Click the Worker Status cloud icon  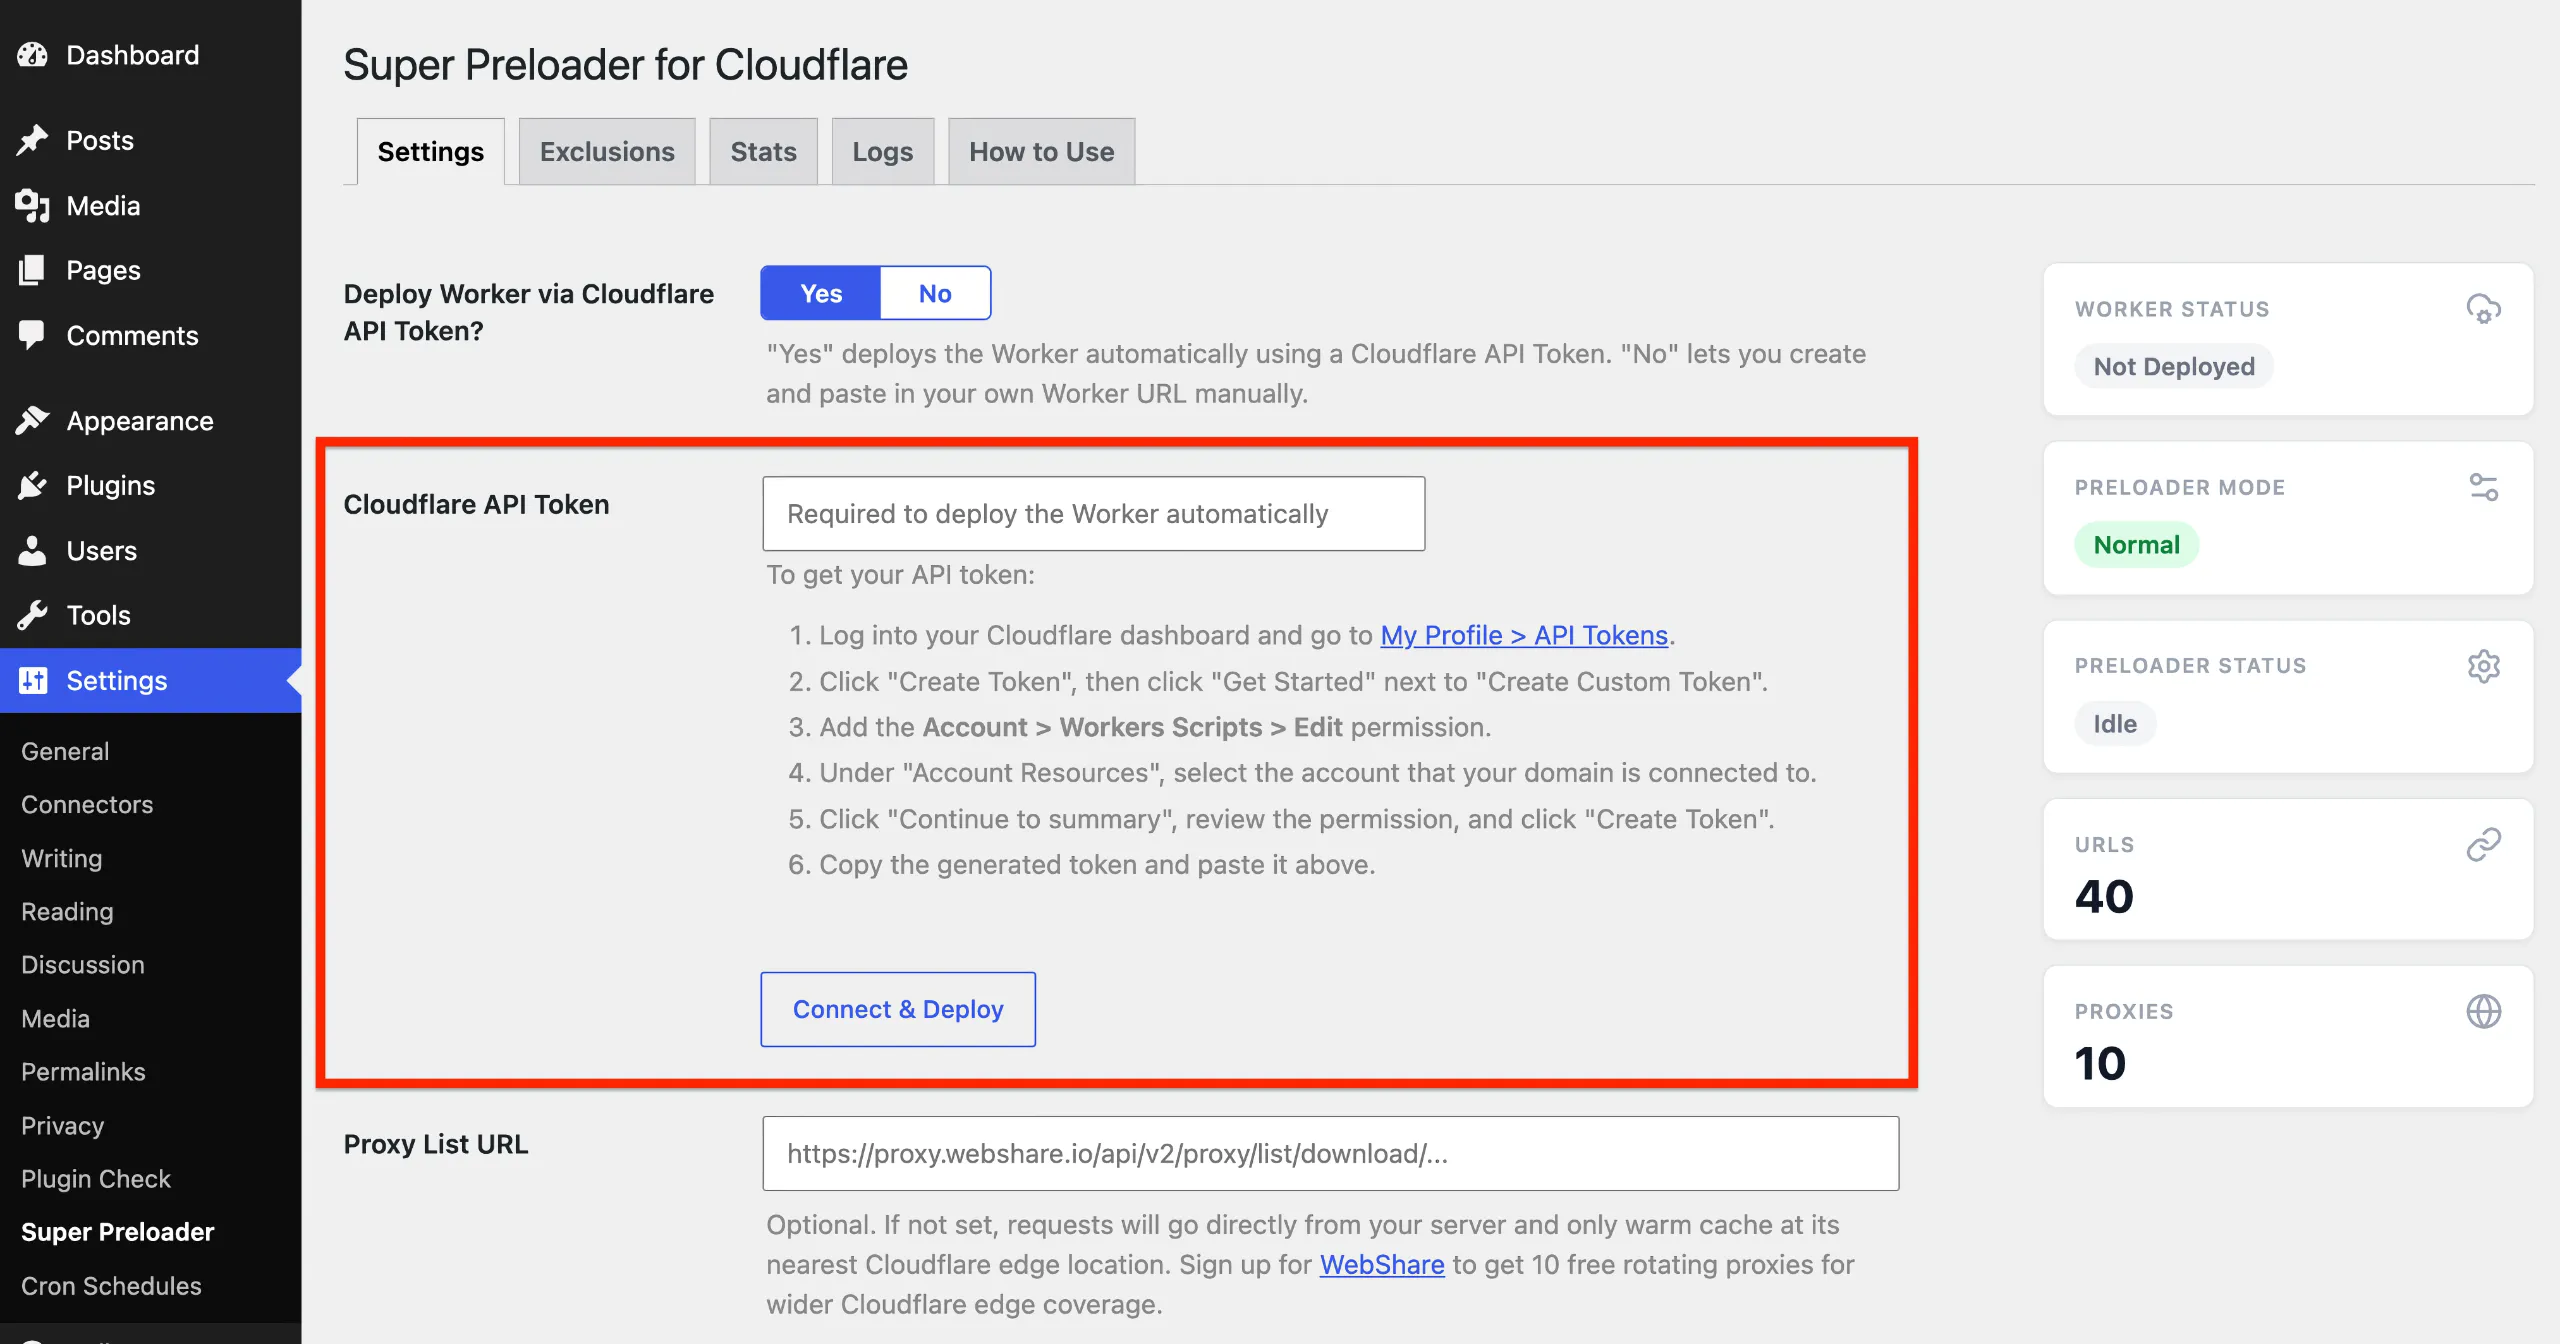point(2483,309)
